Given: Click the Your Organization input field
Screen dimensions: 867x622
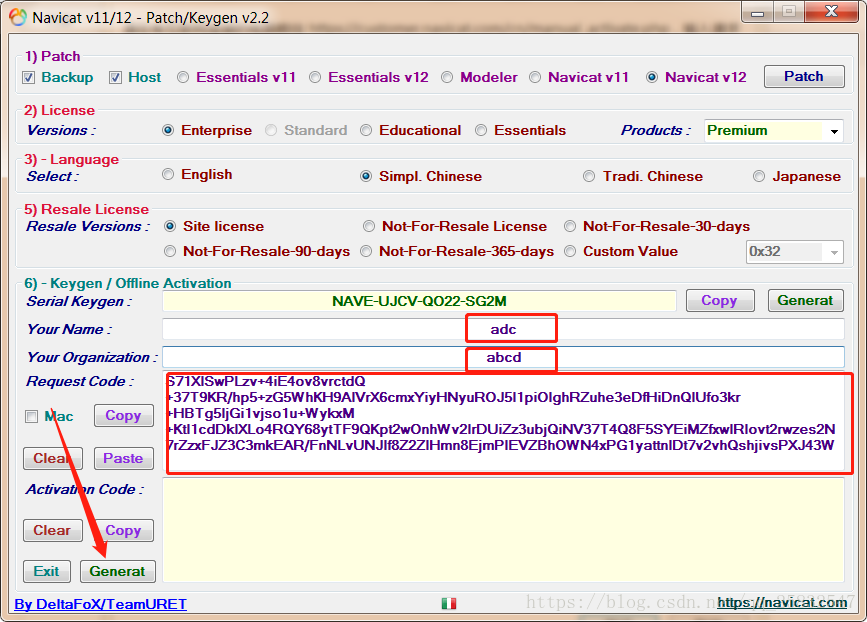Looking at the screenshot, I should (x=503, y=357).
